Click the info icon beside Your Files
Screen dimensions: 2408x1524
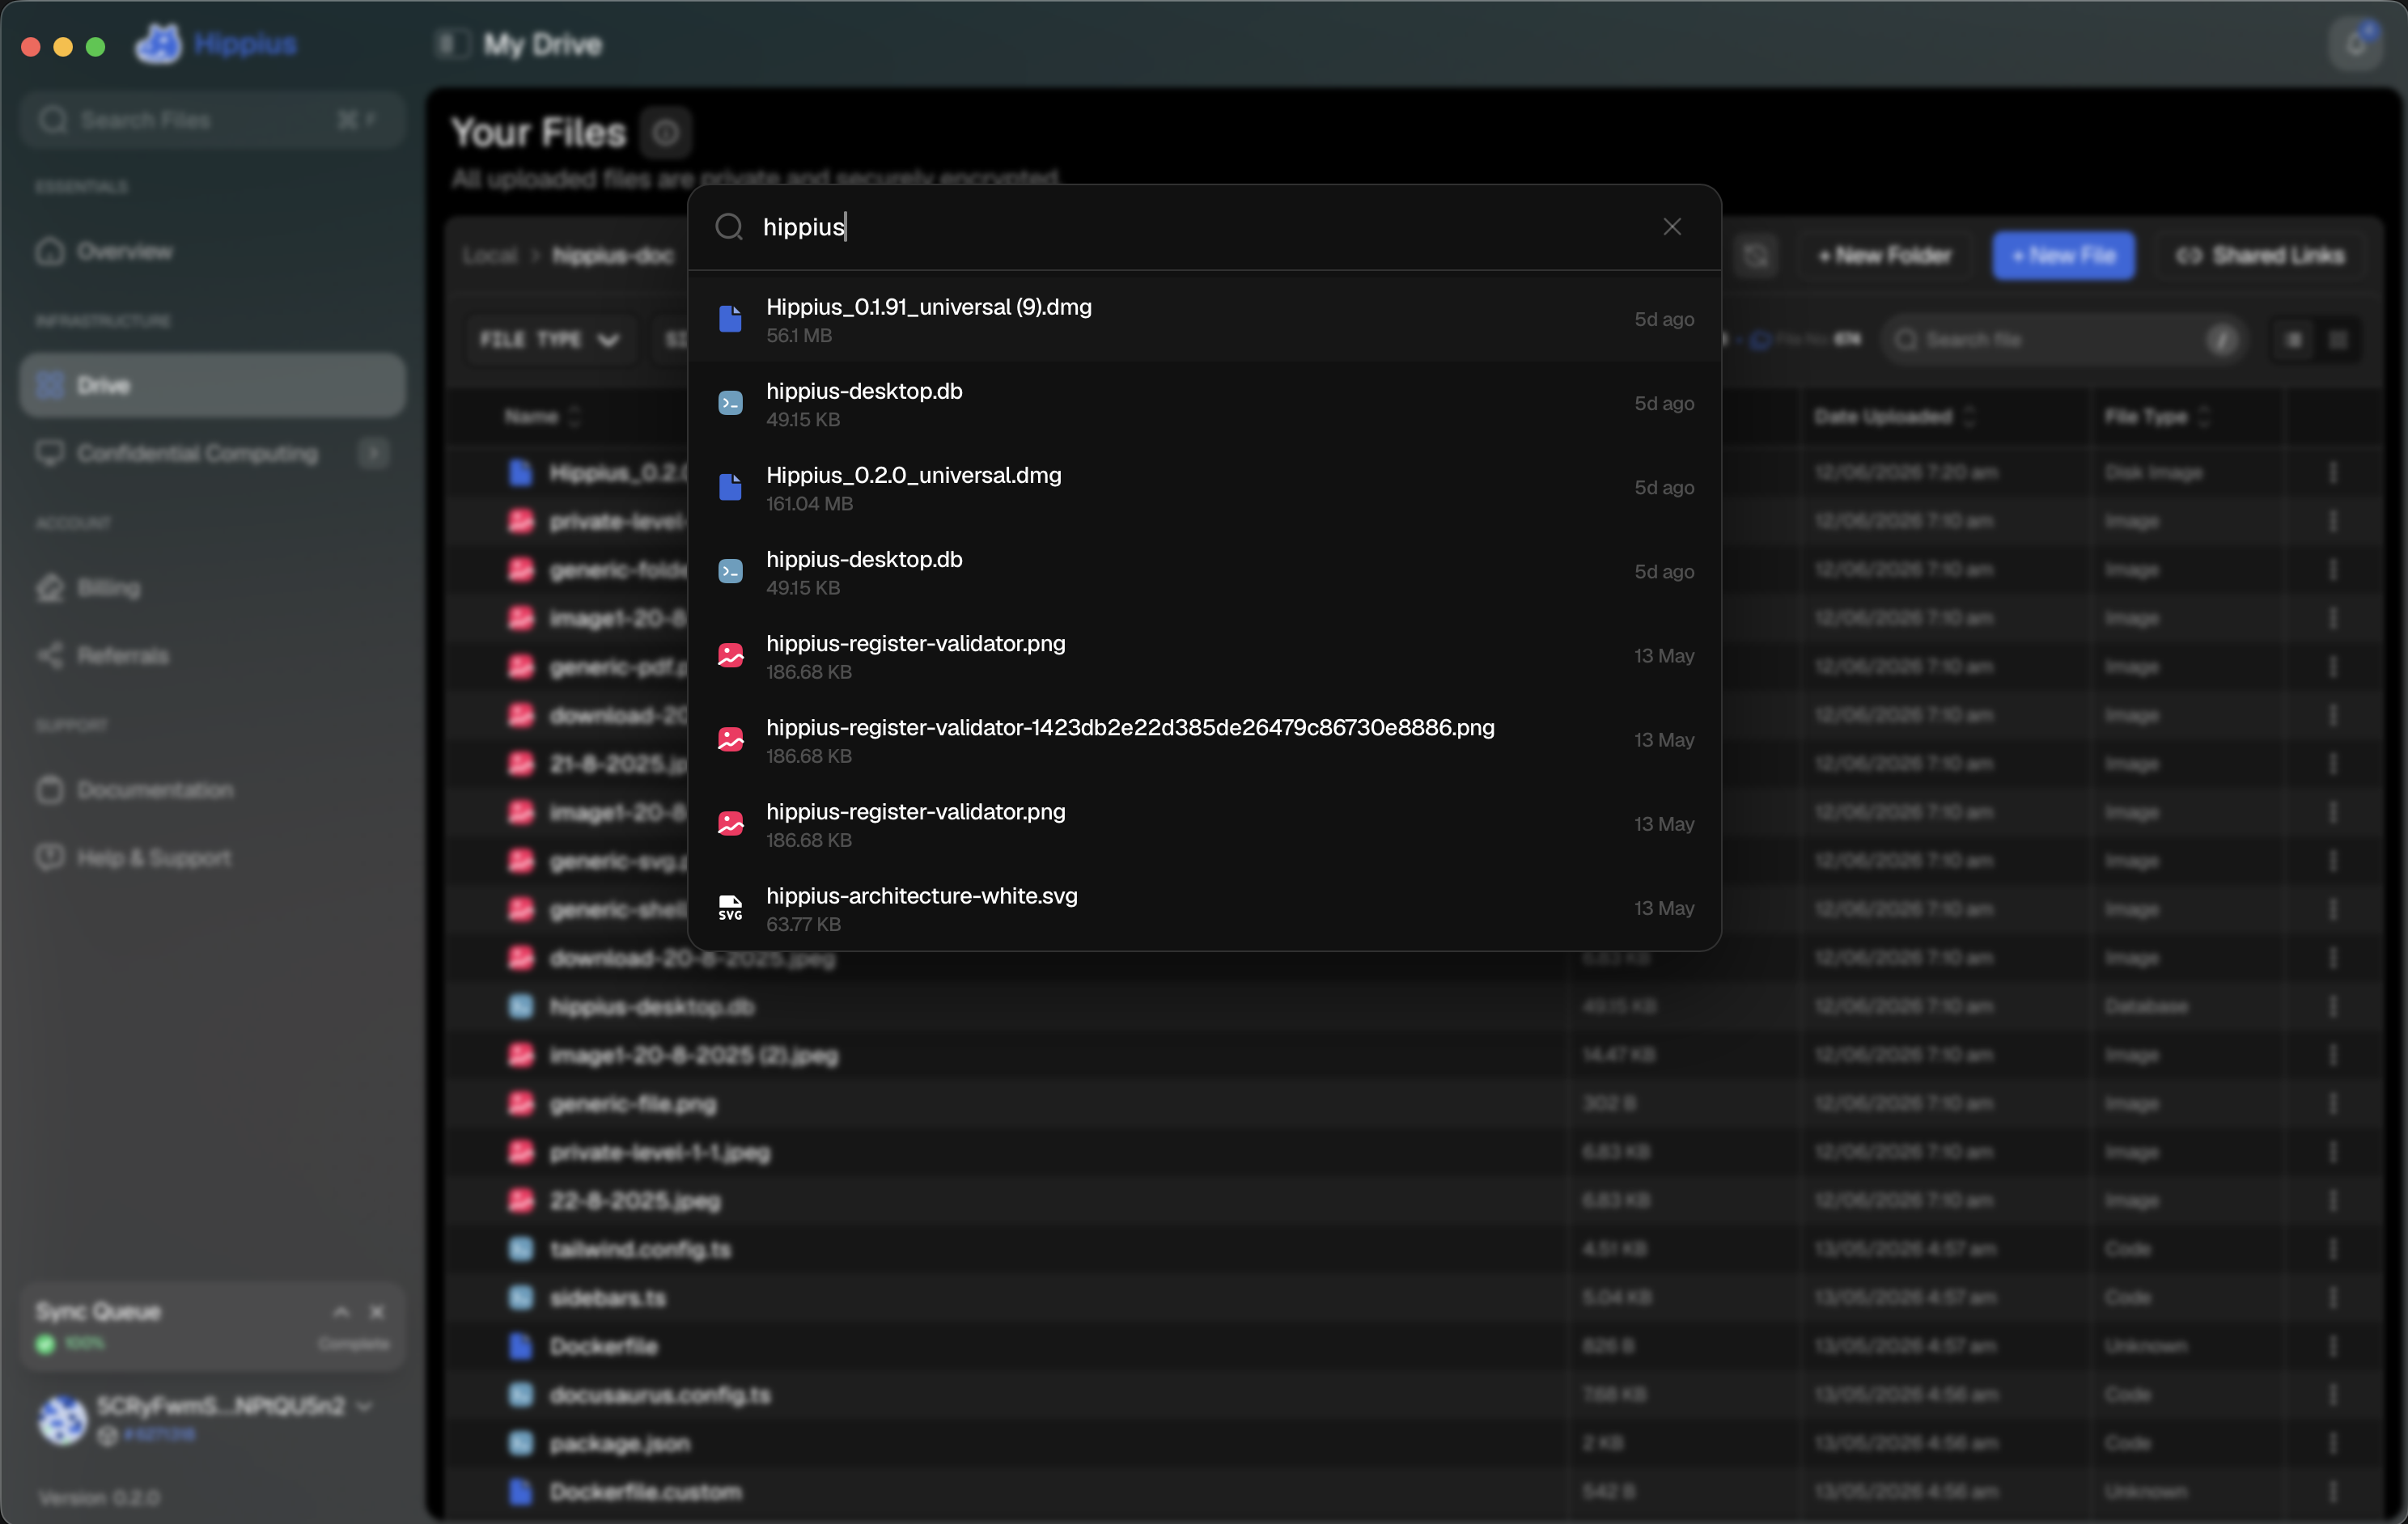tap(666, 133)
